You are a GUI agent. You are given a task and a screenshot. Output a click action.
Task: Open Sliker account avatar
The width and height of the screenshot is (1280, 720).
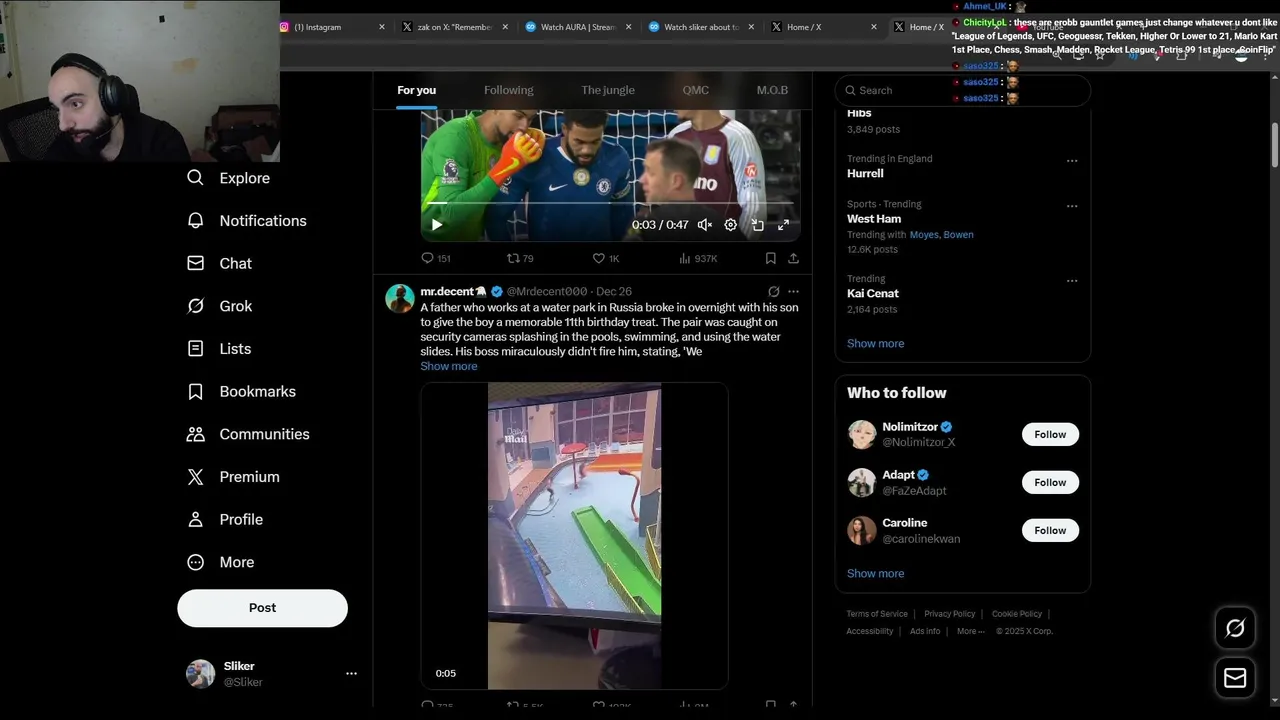point(200,674)
